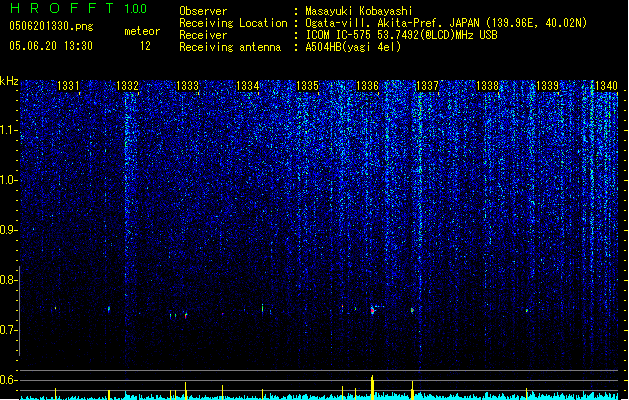Click the 0.6 kHz axis label
The image size is (629, 400).
pyautogui.click(x=8, y=380)
